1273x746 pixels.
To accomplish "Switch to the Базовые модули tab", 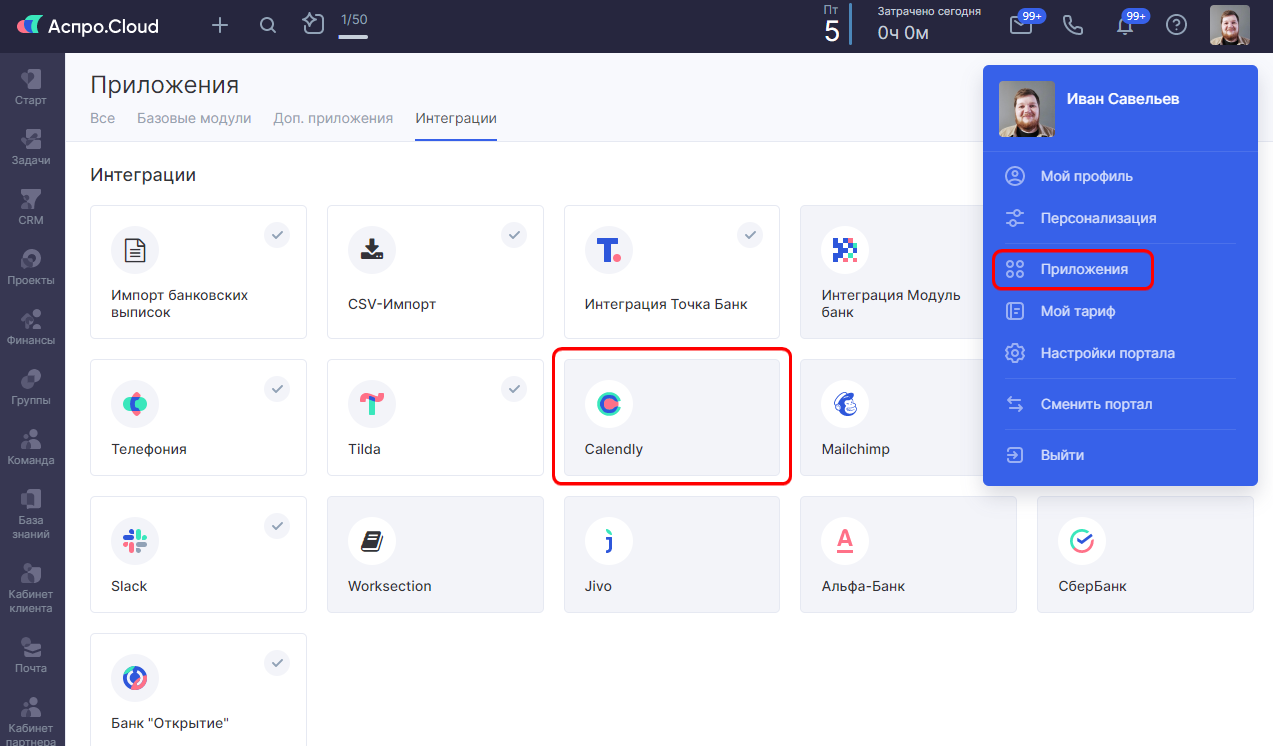I will point(194,118).
